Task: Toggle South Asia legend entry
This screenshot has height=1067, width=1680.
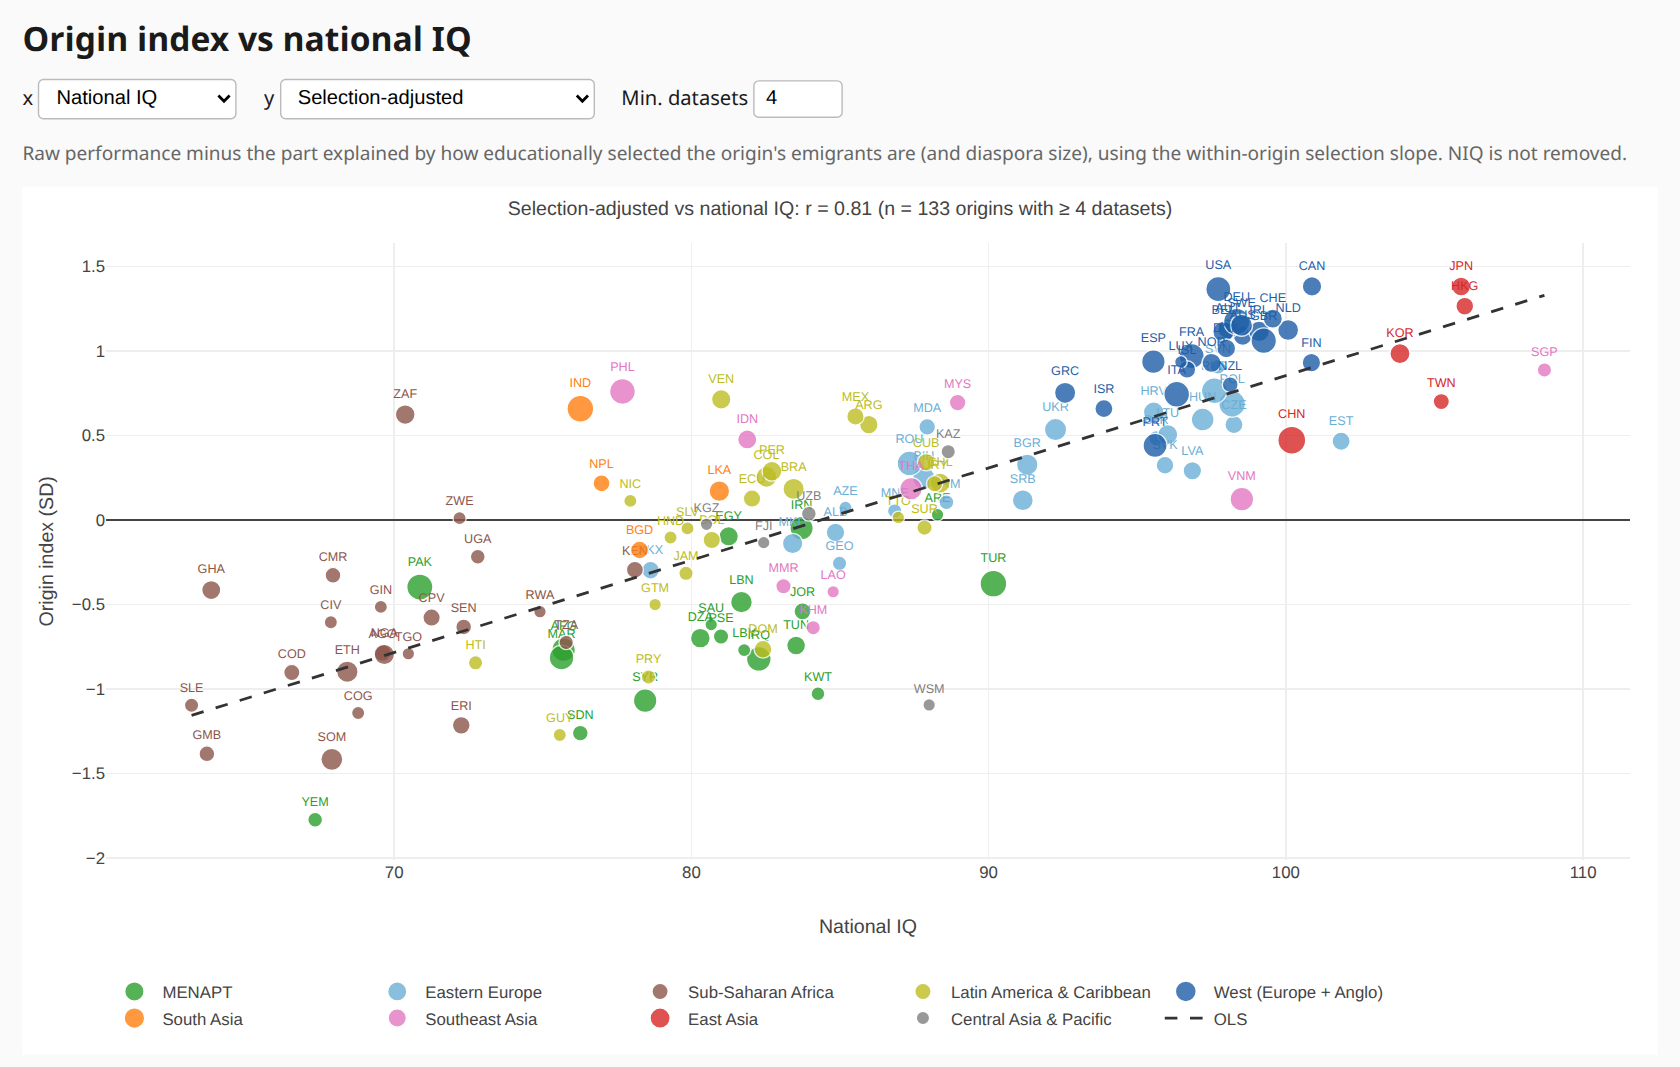Action: click(x=185, y=1019)
